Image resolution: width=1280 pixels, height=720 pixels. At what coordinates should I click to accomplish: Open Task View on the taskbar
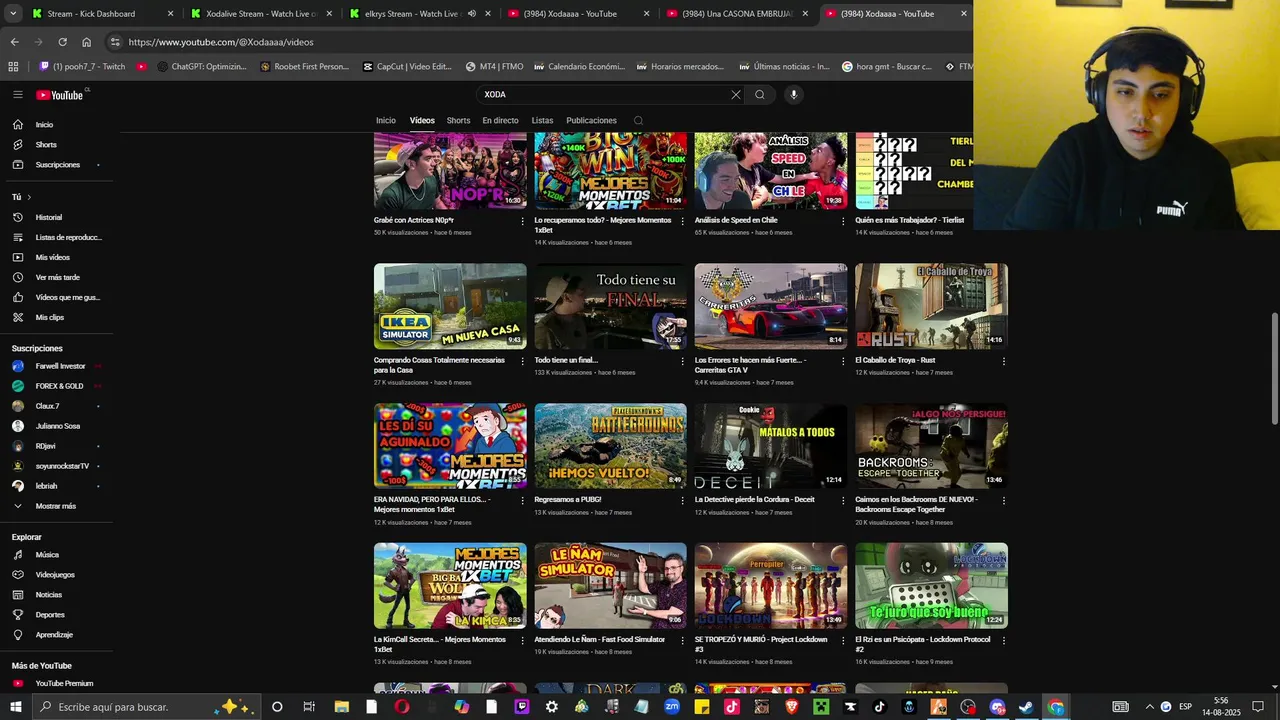coord(309,707)
